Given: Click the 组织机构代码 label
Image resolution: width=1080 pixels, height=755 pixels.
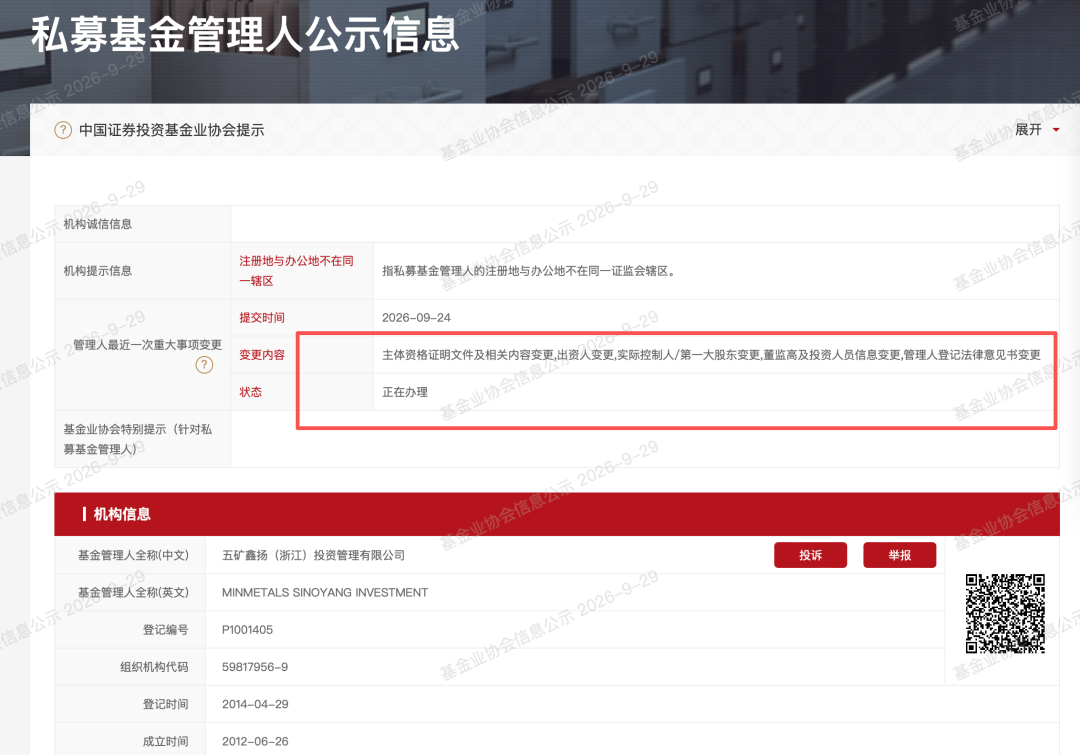Looking at the screenshot, I should [x=154, y=667].
